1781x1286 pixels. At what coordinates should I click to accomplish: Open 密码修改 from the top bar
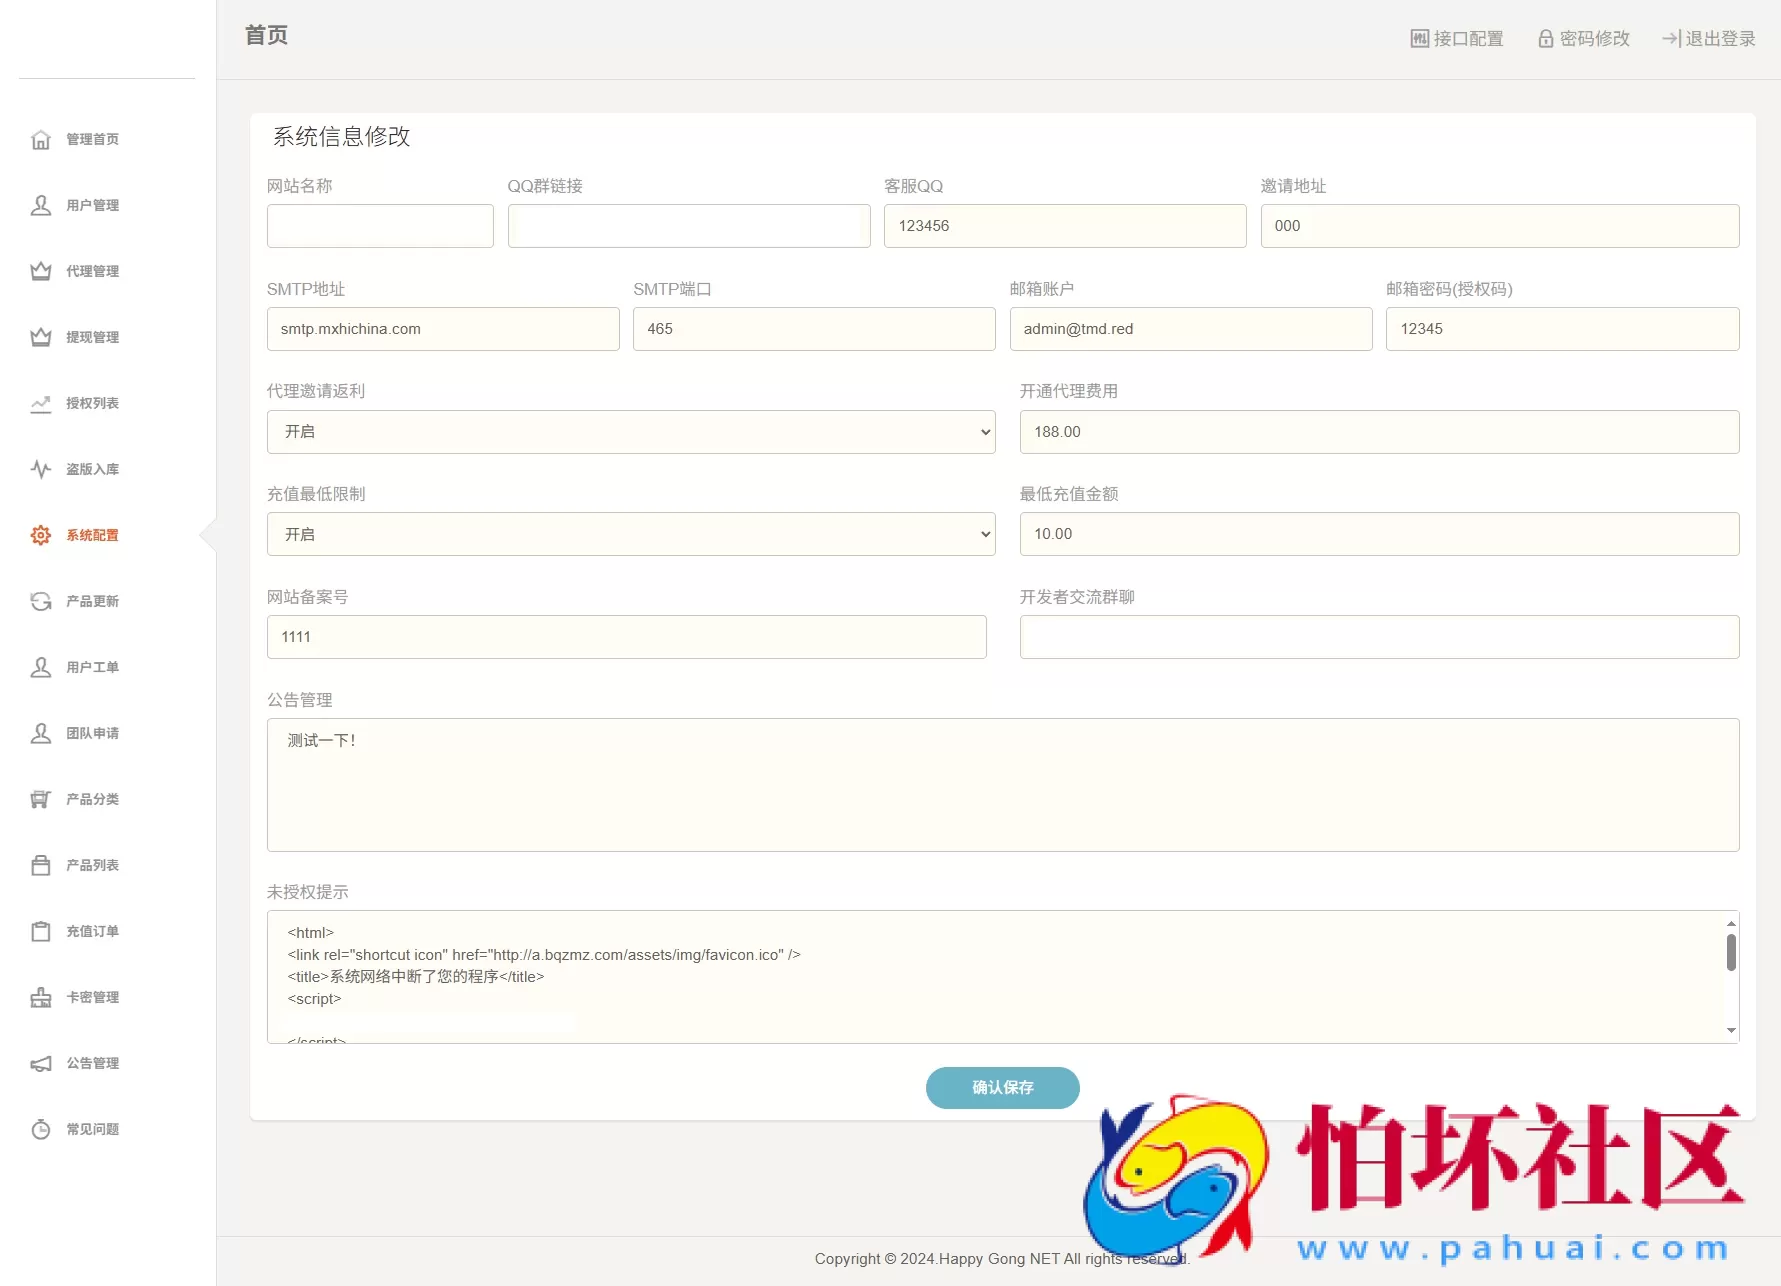point(1583,38)
